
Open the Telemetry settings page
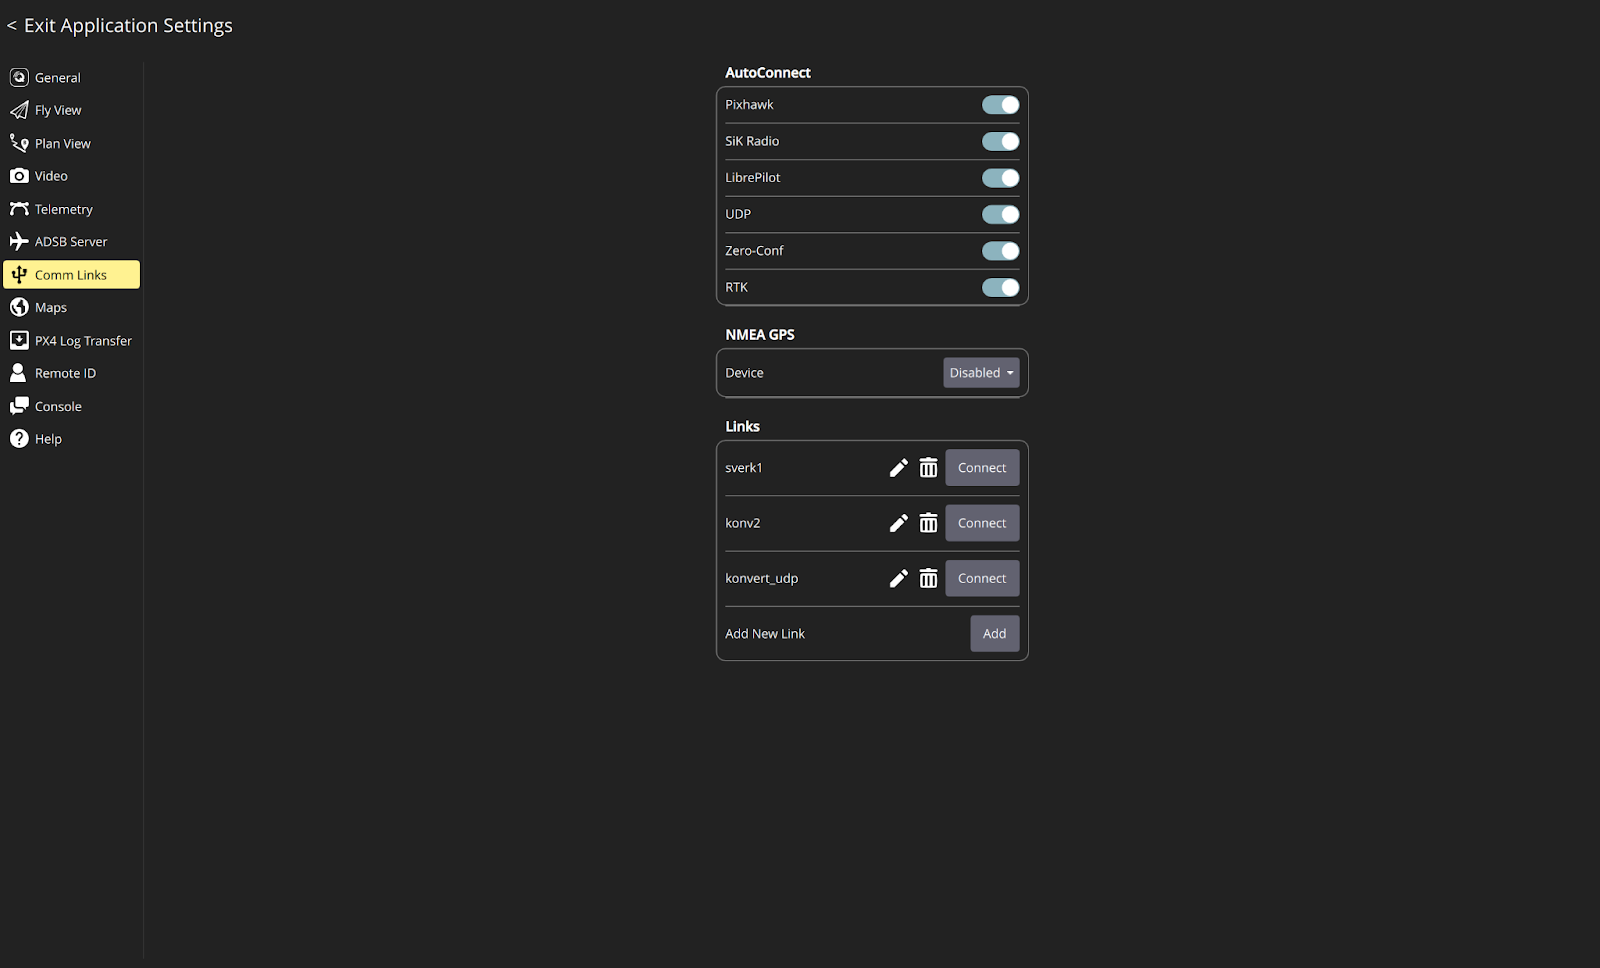63,209
